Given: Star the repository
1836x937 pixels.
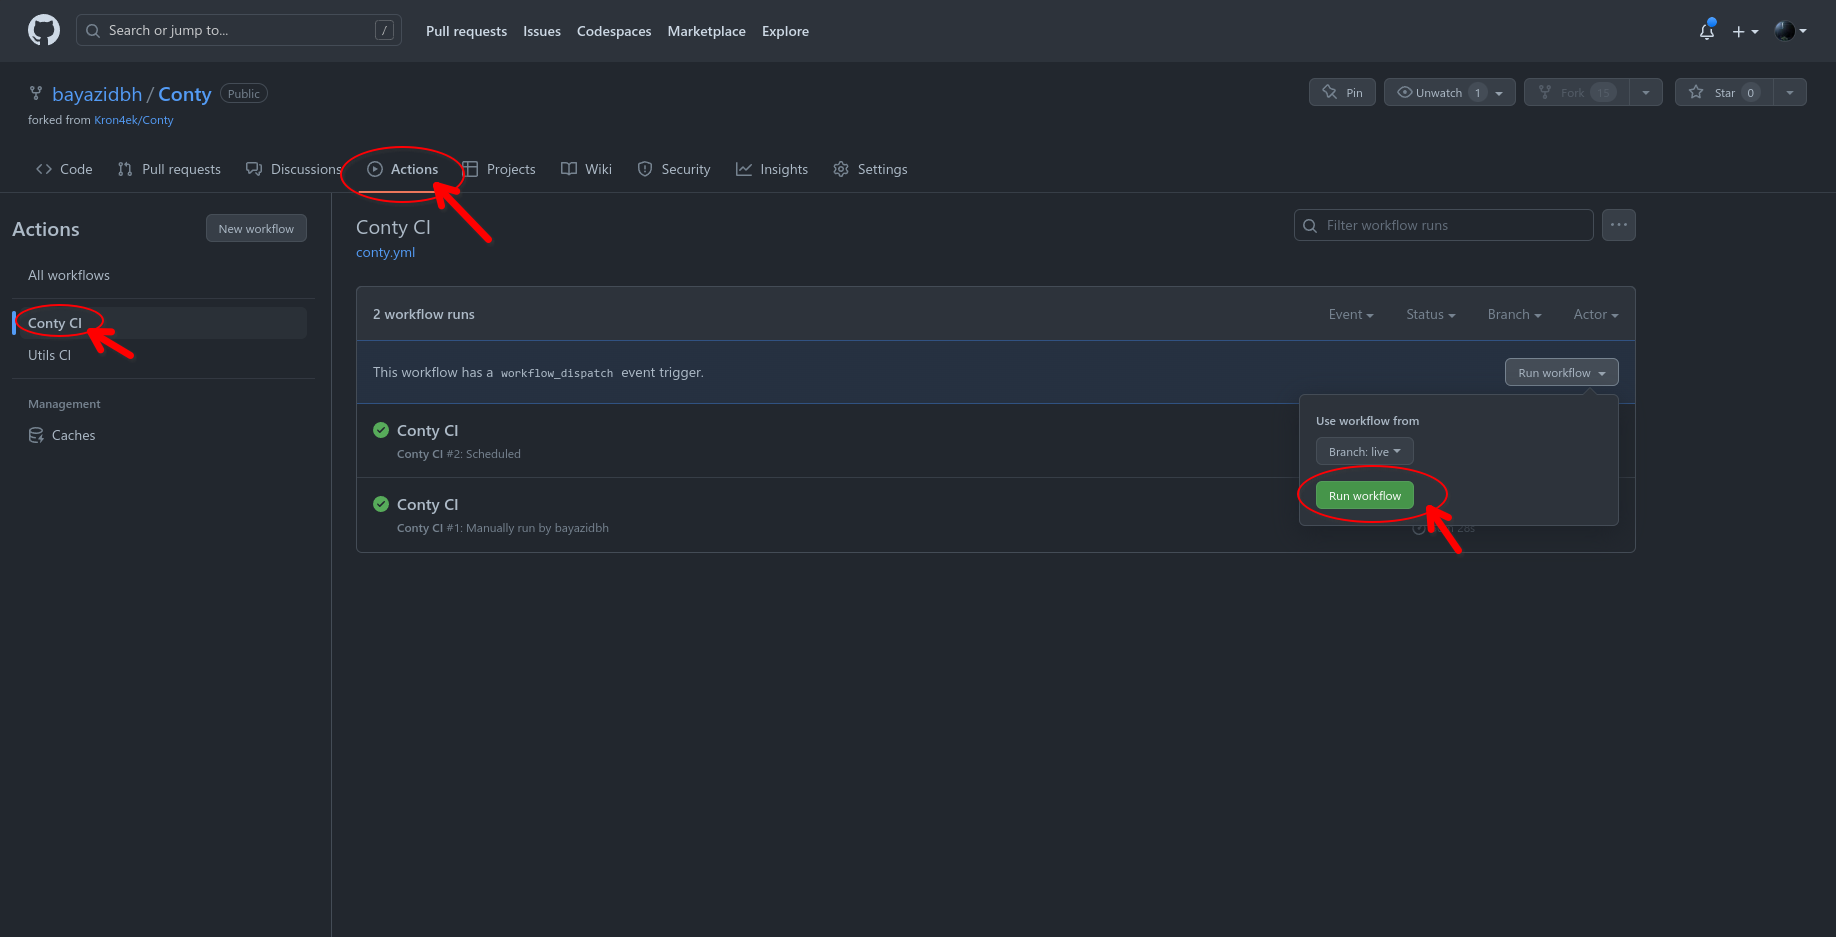Looking at the screenshot, I should point(1724,92).
